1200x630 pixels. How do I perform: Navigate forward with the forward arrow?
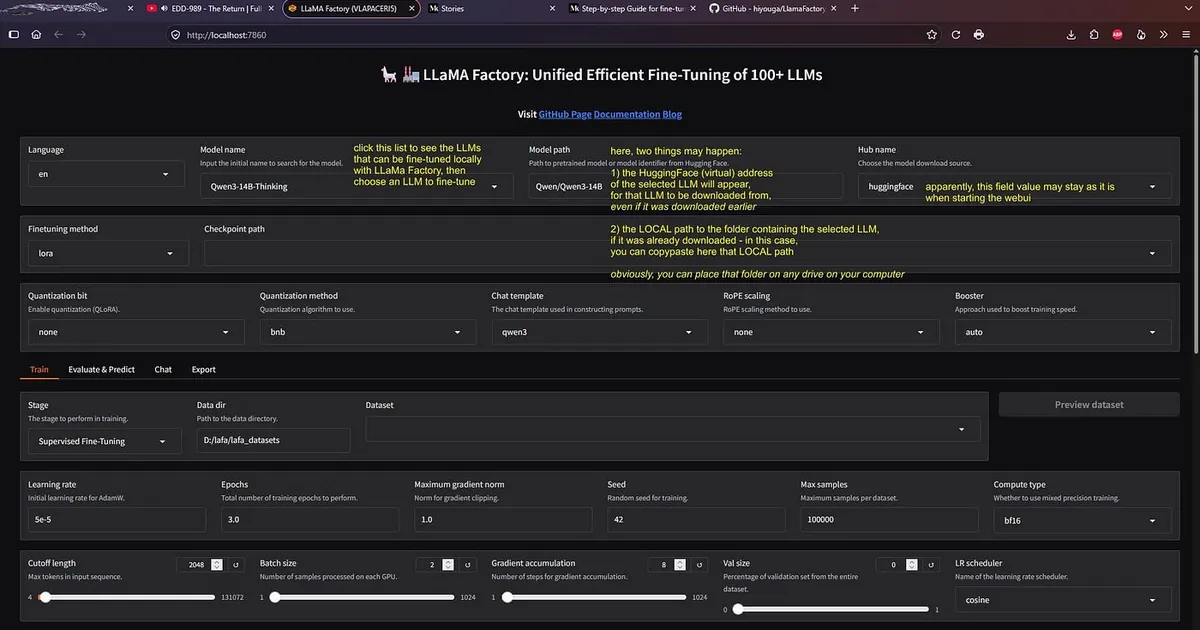pyautogui.click(x=81, y=34)
